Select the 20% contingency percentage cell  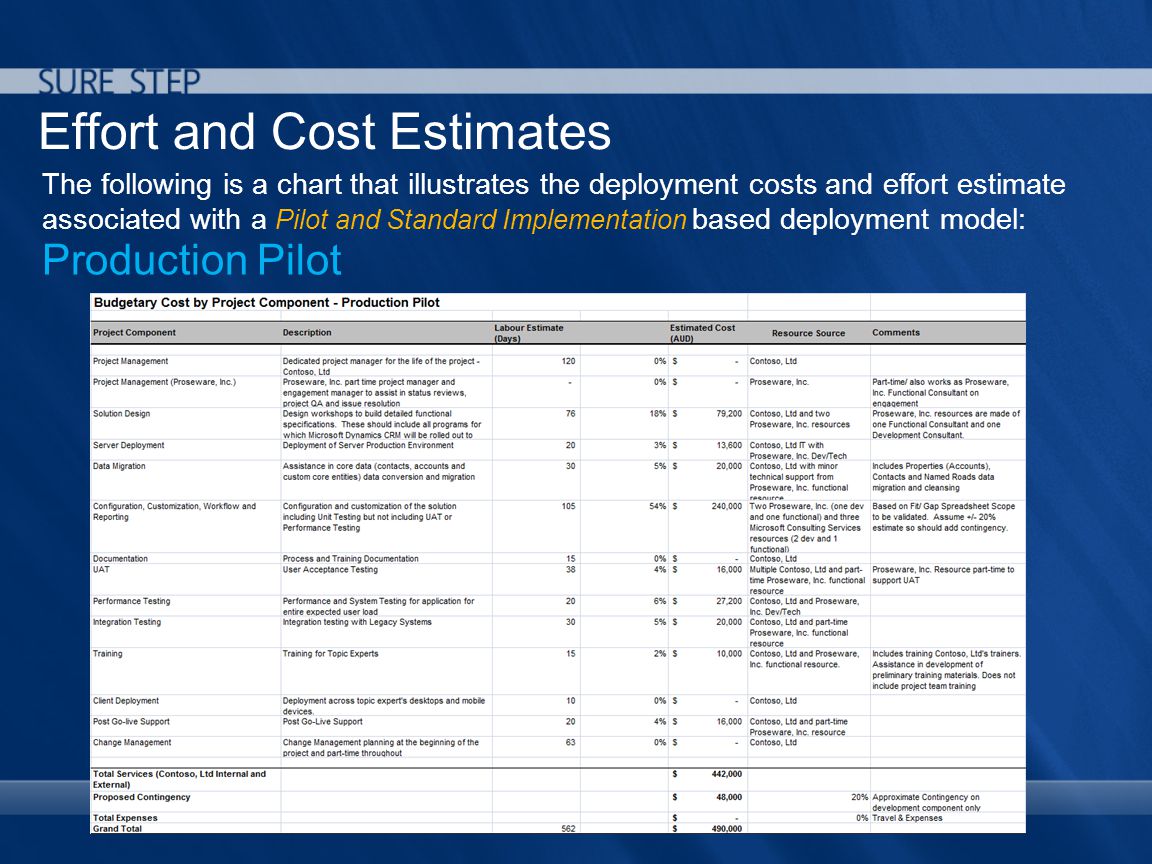pos(860,797)
